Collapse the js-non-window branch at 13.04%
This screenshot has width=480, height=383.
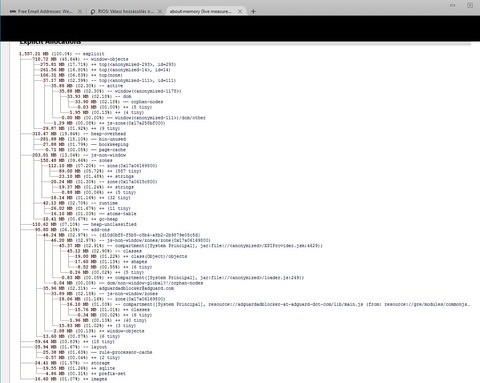(79, 155)
